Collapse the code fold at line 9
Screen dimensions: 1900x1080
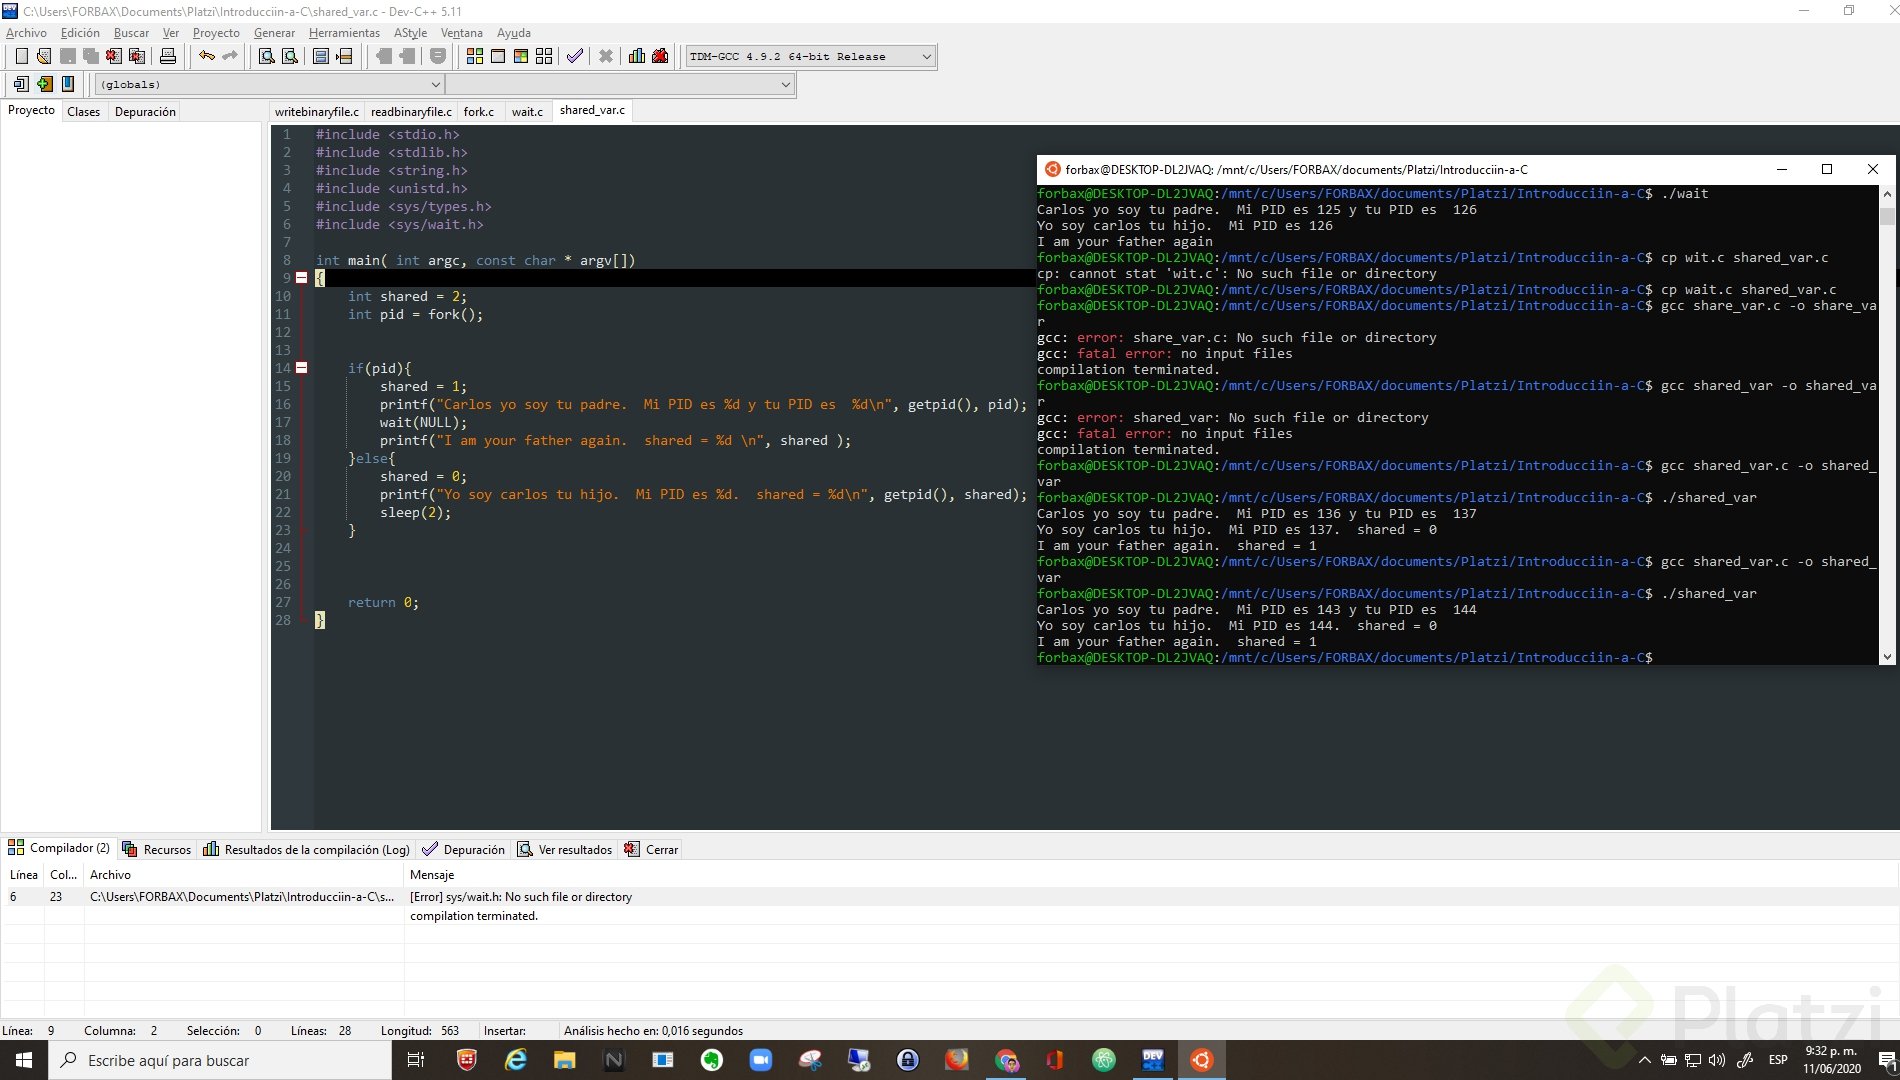point(301,278)
